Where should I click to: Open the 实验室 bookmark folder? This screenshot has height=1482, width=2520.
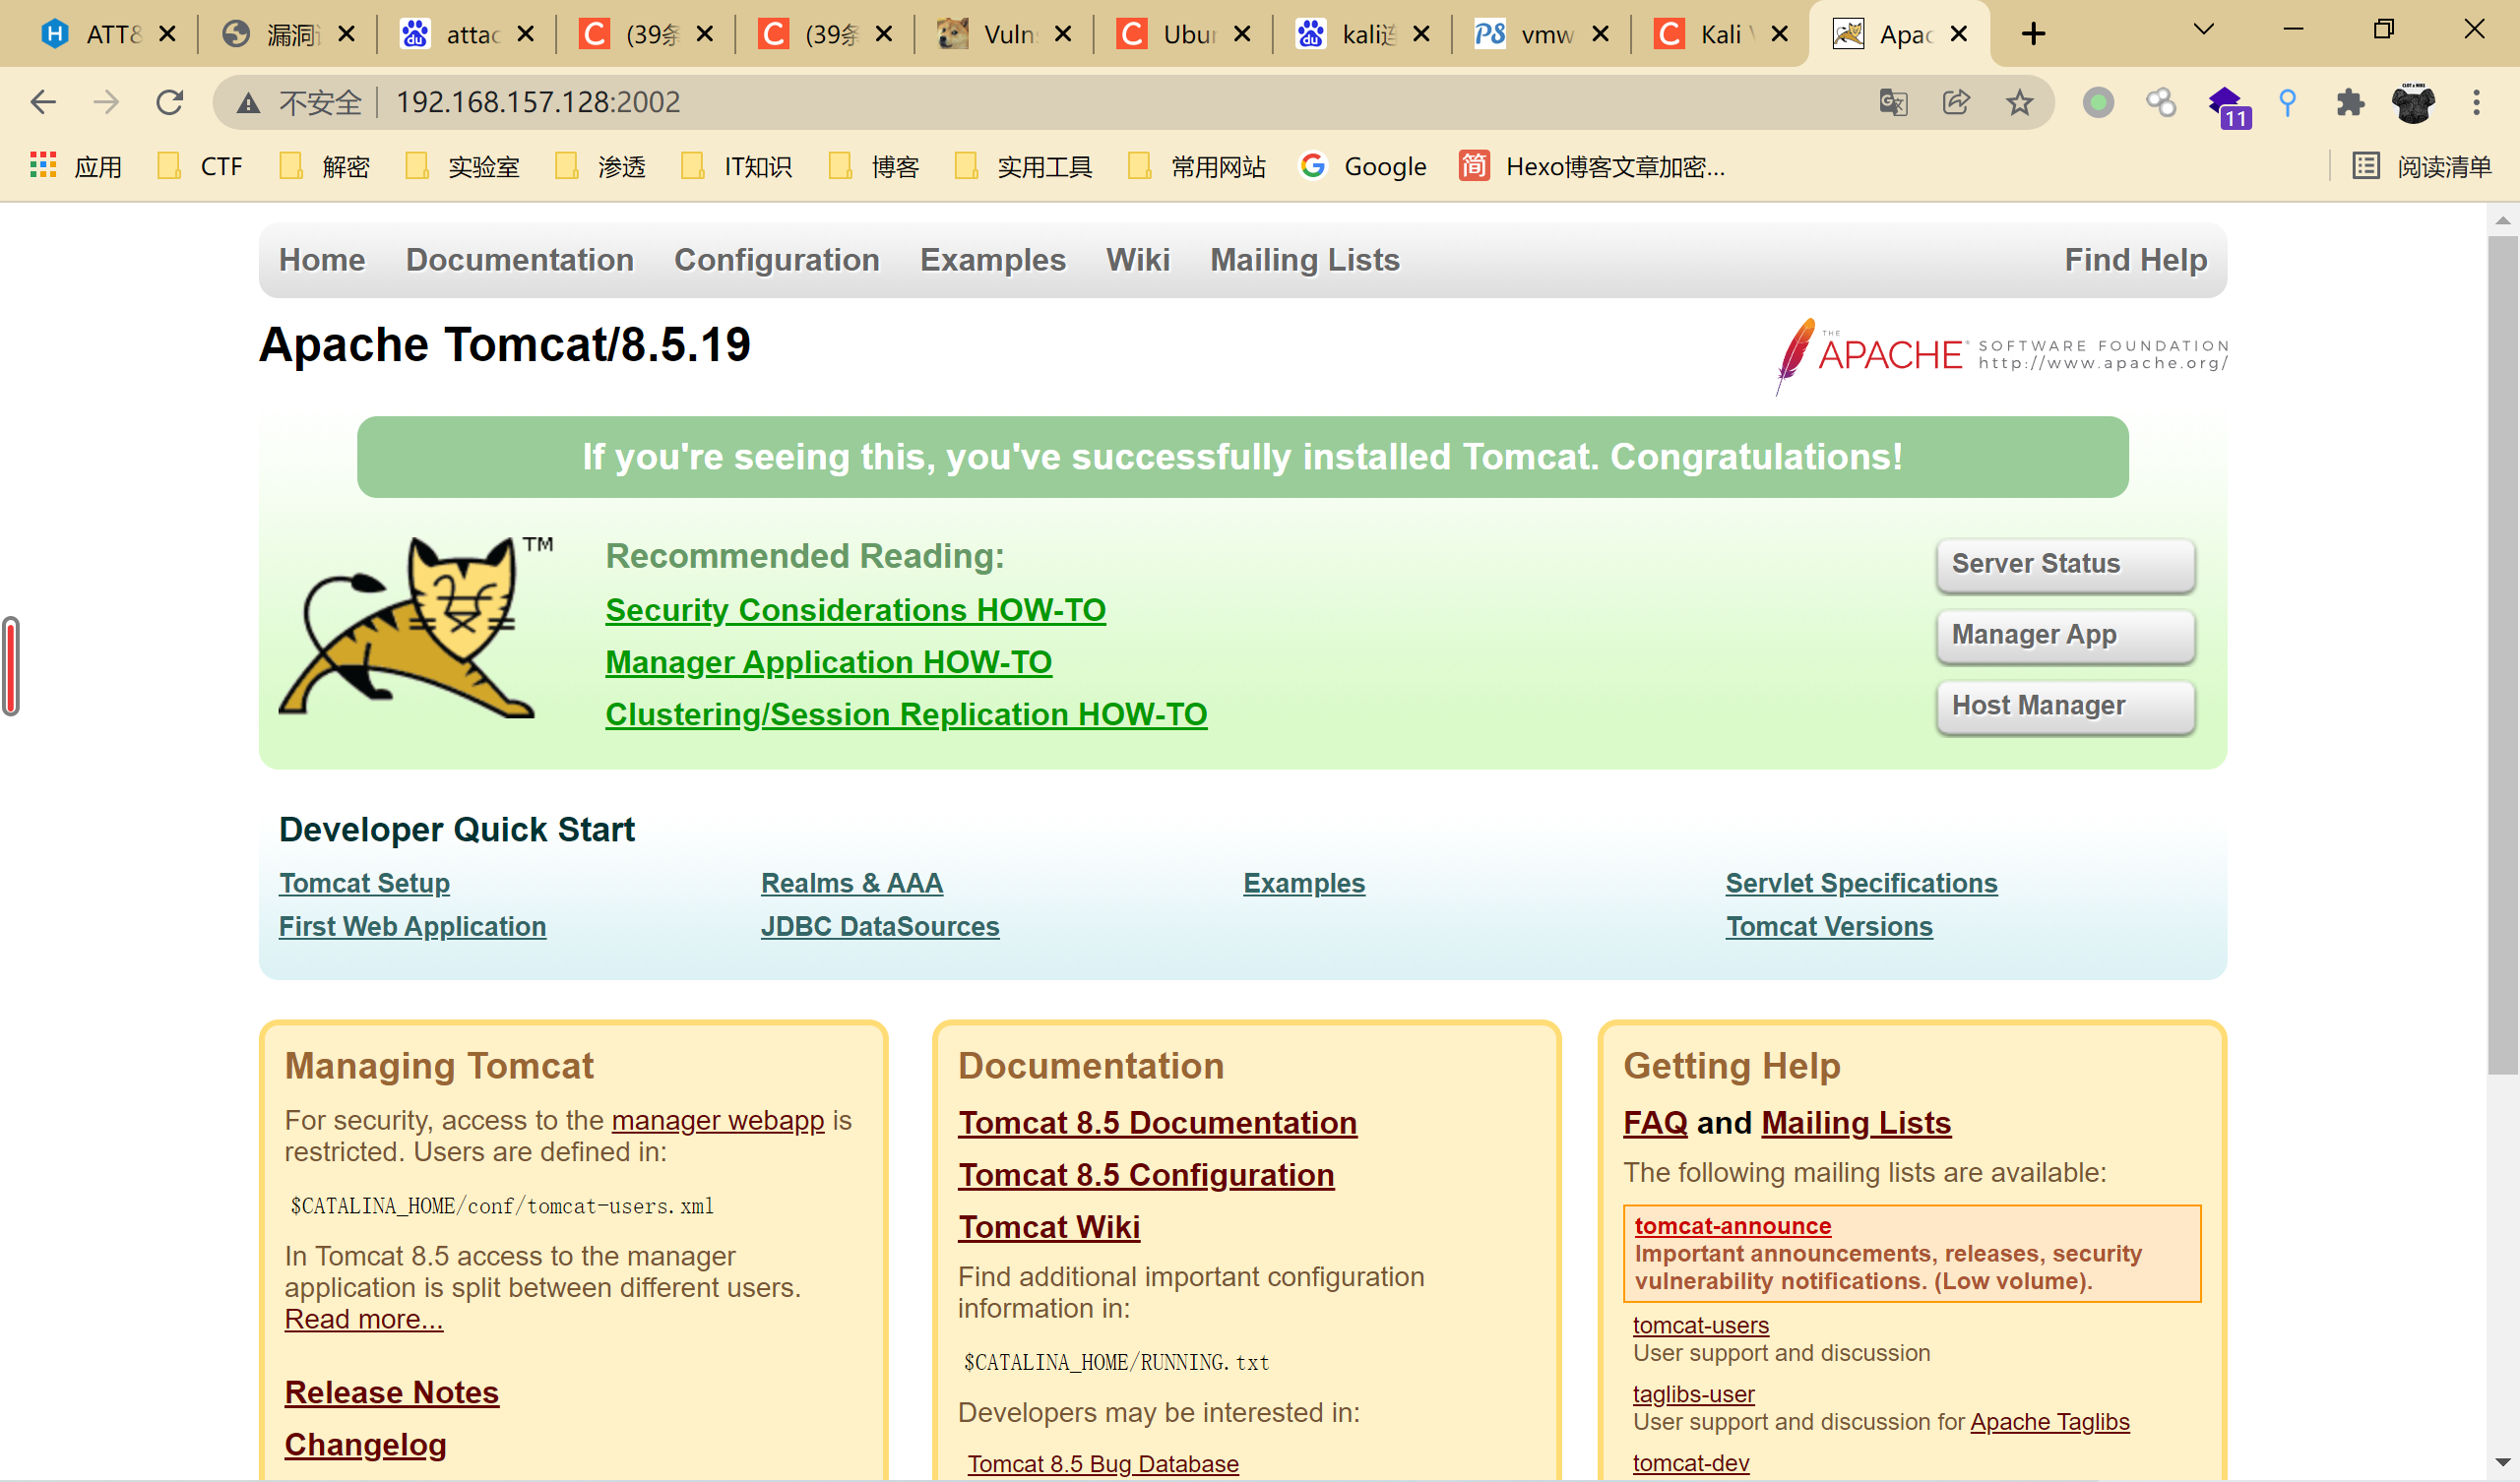point(462,166)
